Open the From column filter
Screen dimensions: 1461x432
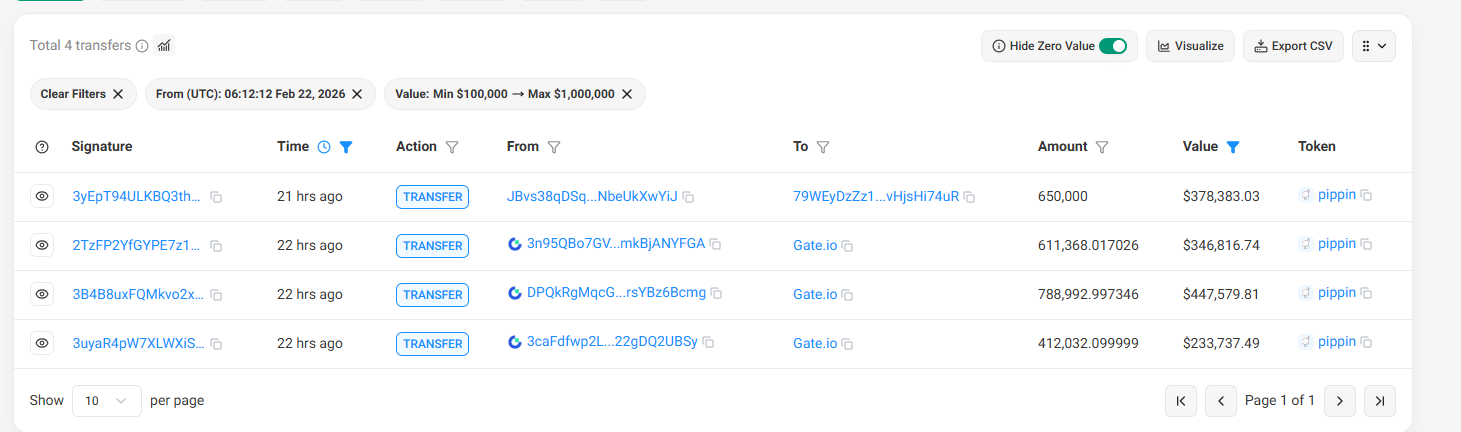554,147
